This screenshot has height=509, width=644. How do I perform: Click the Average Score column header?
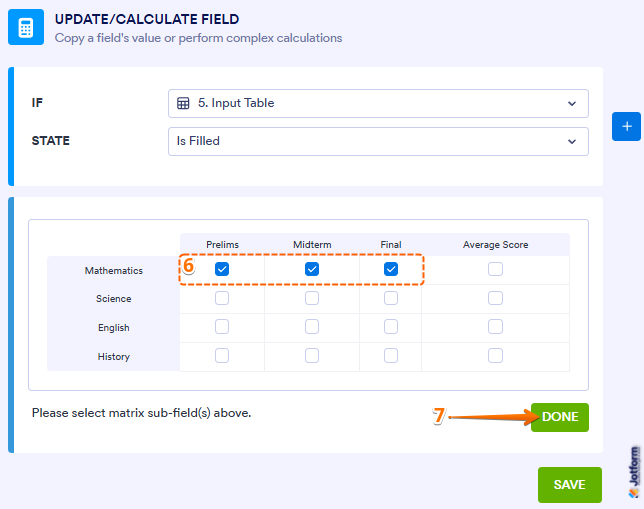[x=495, y=245]
